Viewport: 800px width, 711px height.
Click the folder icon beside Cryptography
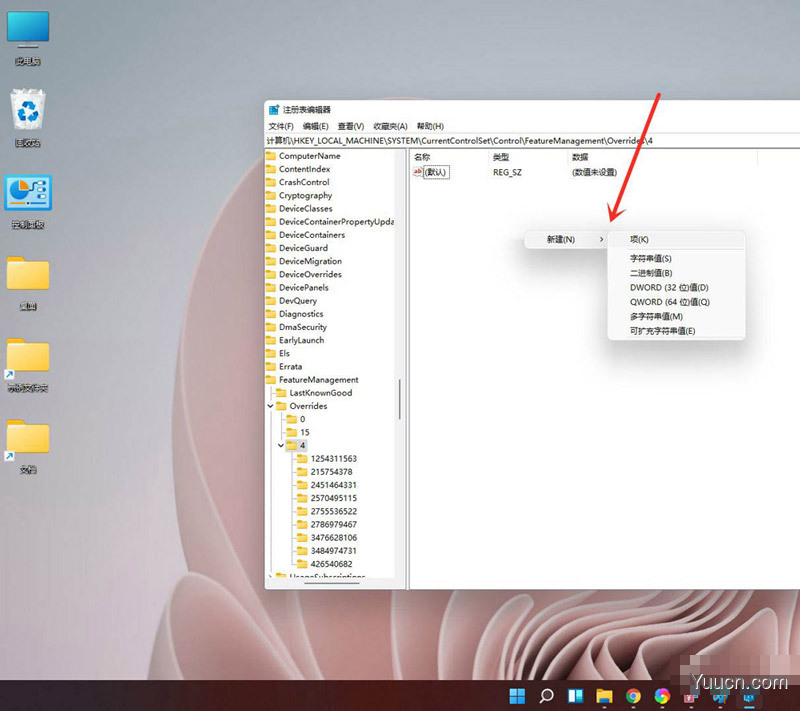click(x=271, y=195)
